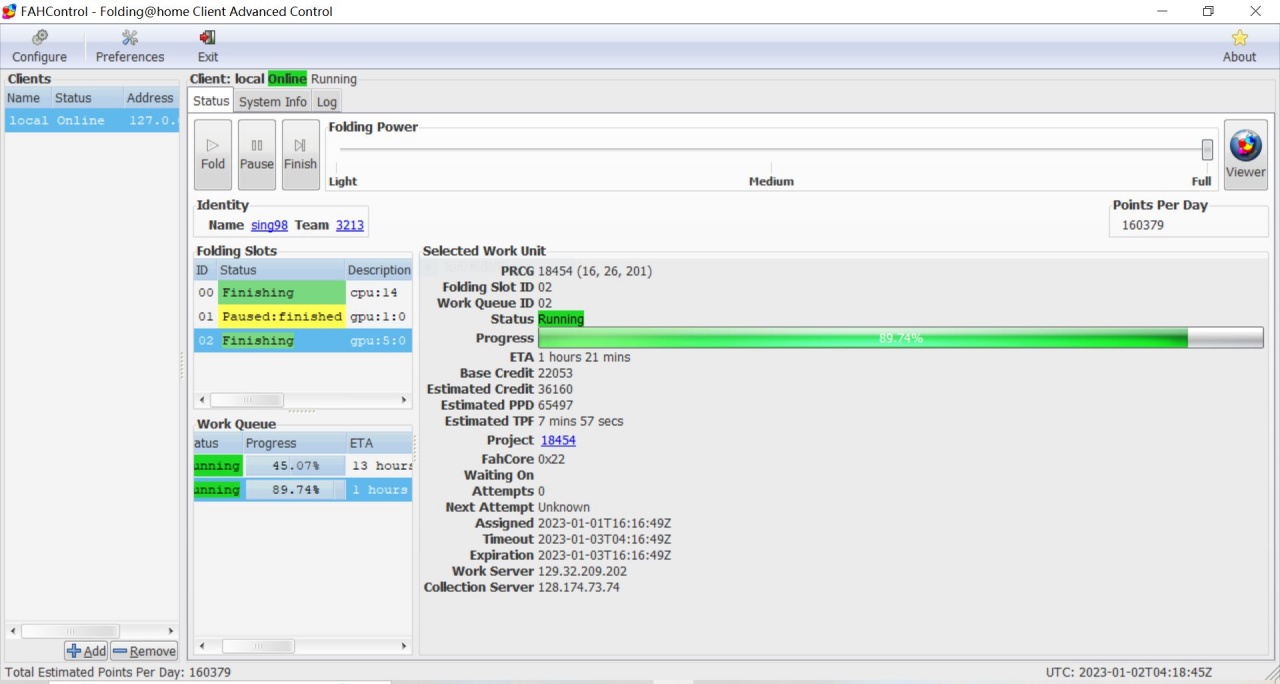This screenshot has height=684, width=1280.
Task: Select work queue row at 45.07%
Action: pos(302,466)
